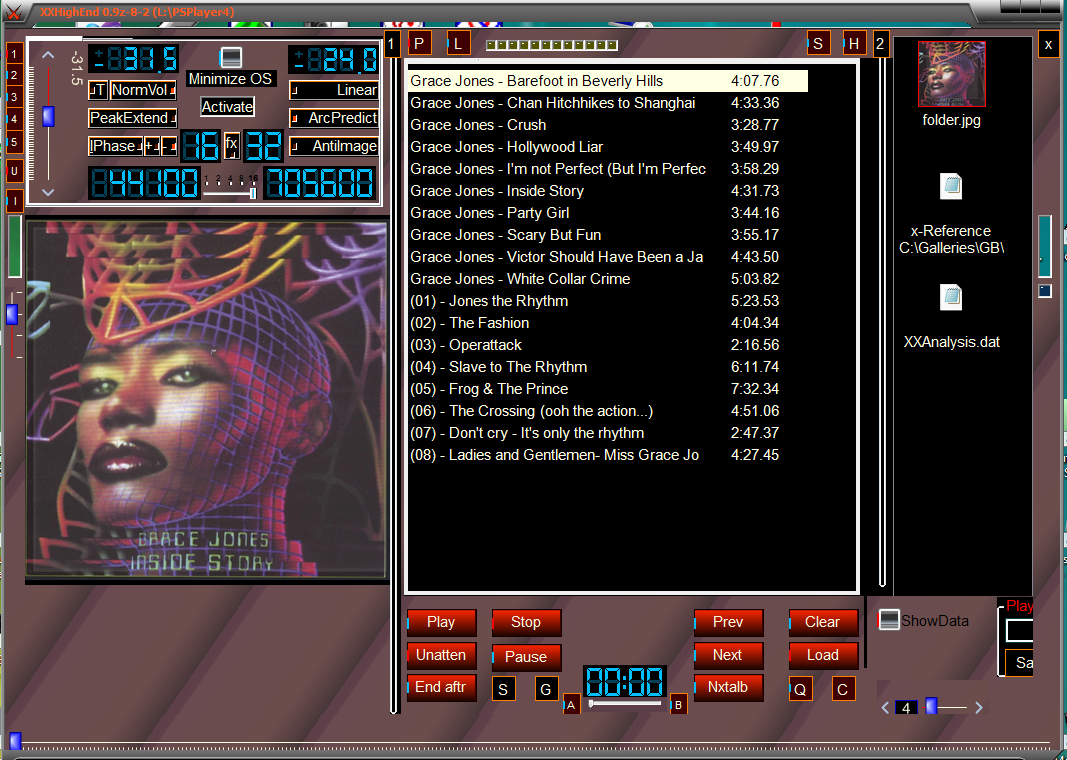
Task: Click the G button below Pause
Action: pyautogui.click(x=546, y=689)
